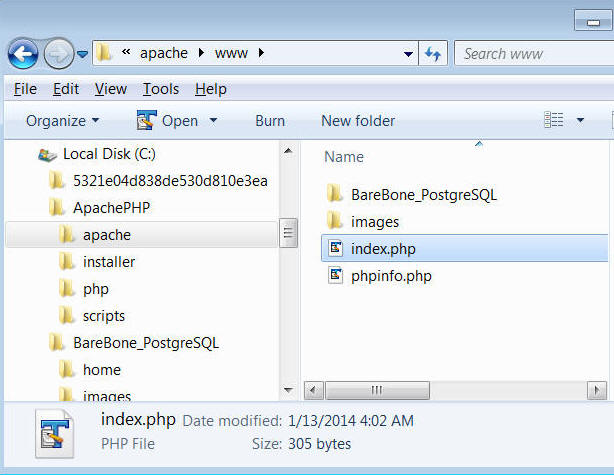Click the scripts folder icon
Screen dimensions: 614x475
[x=66, y=315]
